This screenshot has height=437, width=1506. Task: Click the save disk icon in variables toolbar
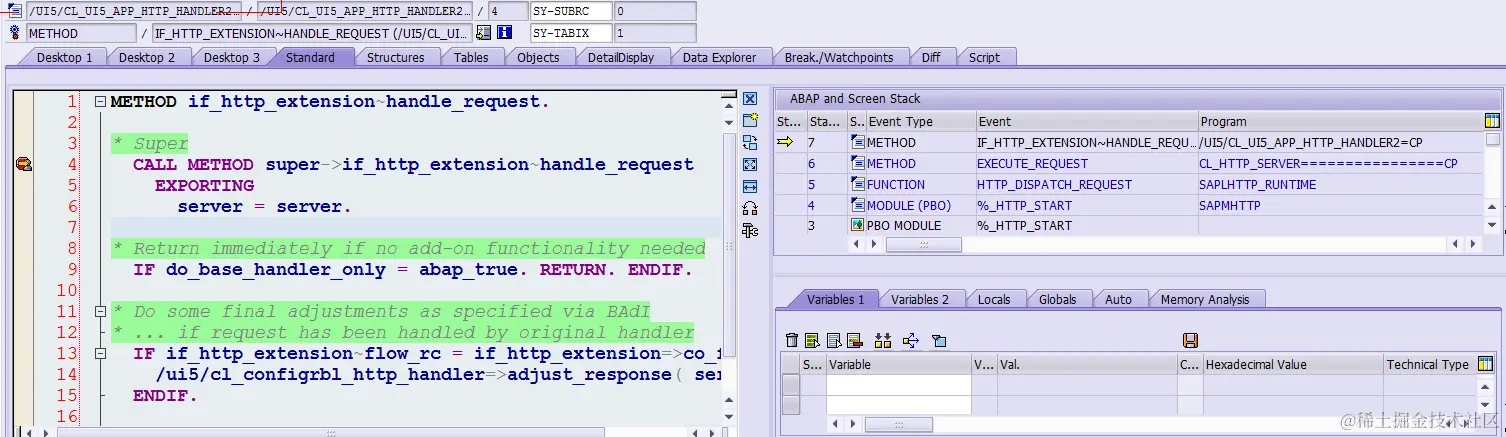(x=1190, y=341)
